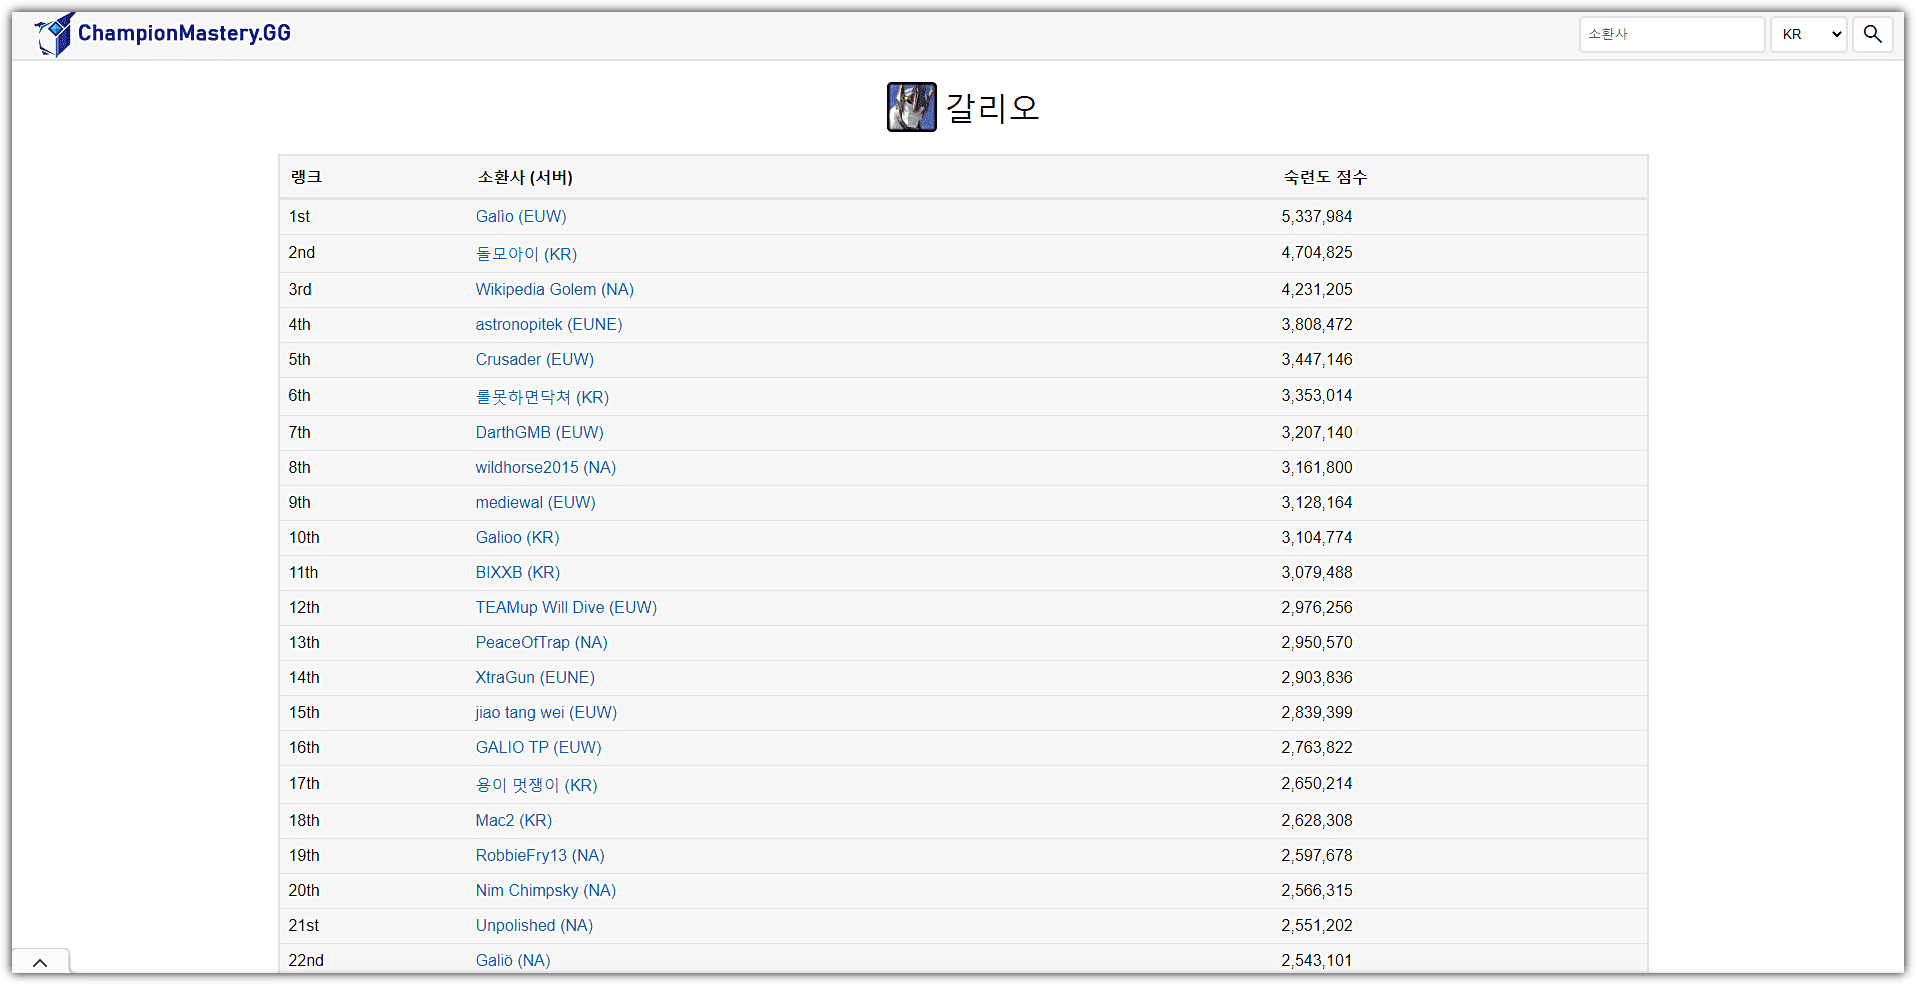Select mastery score 2,839,399
The width and height of the screenshot is (1917, 986).
(x=1317, y=712)
